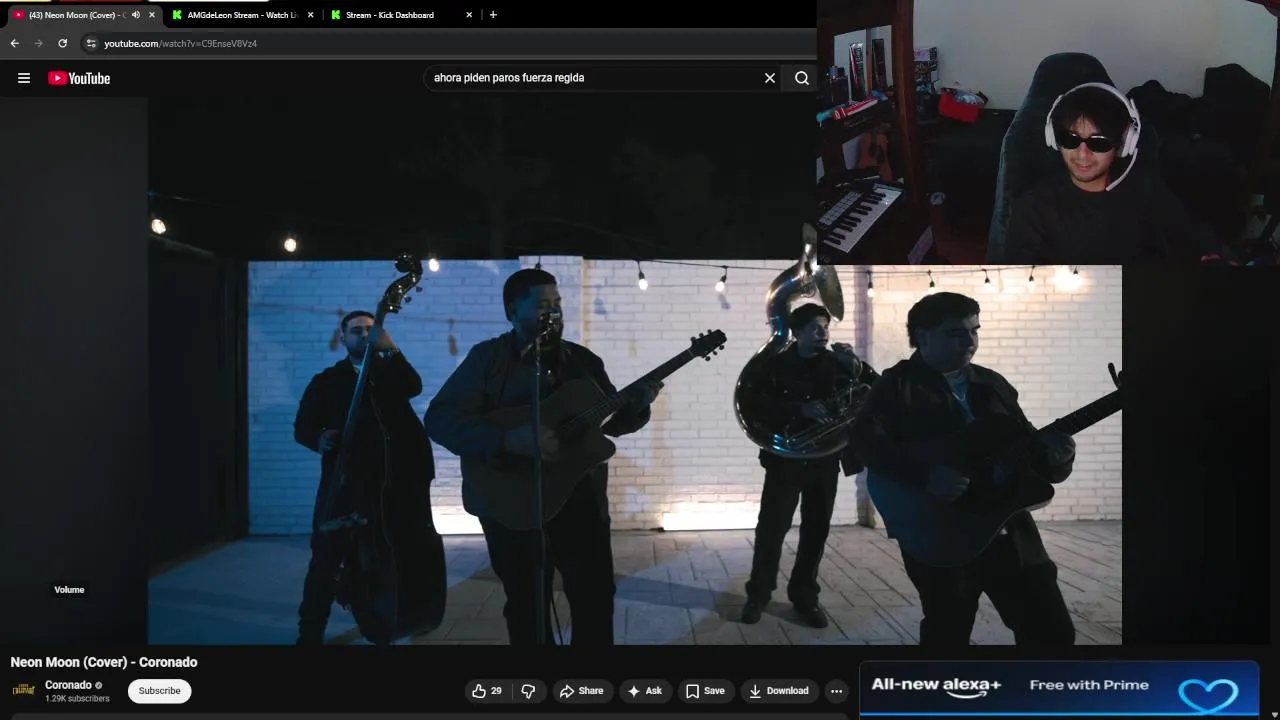Dislike the video with thumbs down
This screenshot has height=720, width=1280.
point(528,691)
